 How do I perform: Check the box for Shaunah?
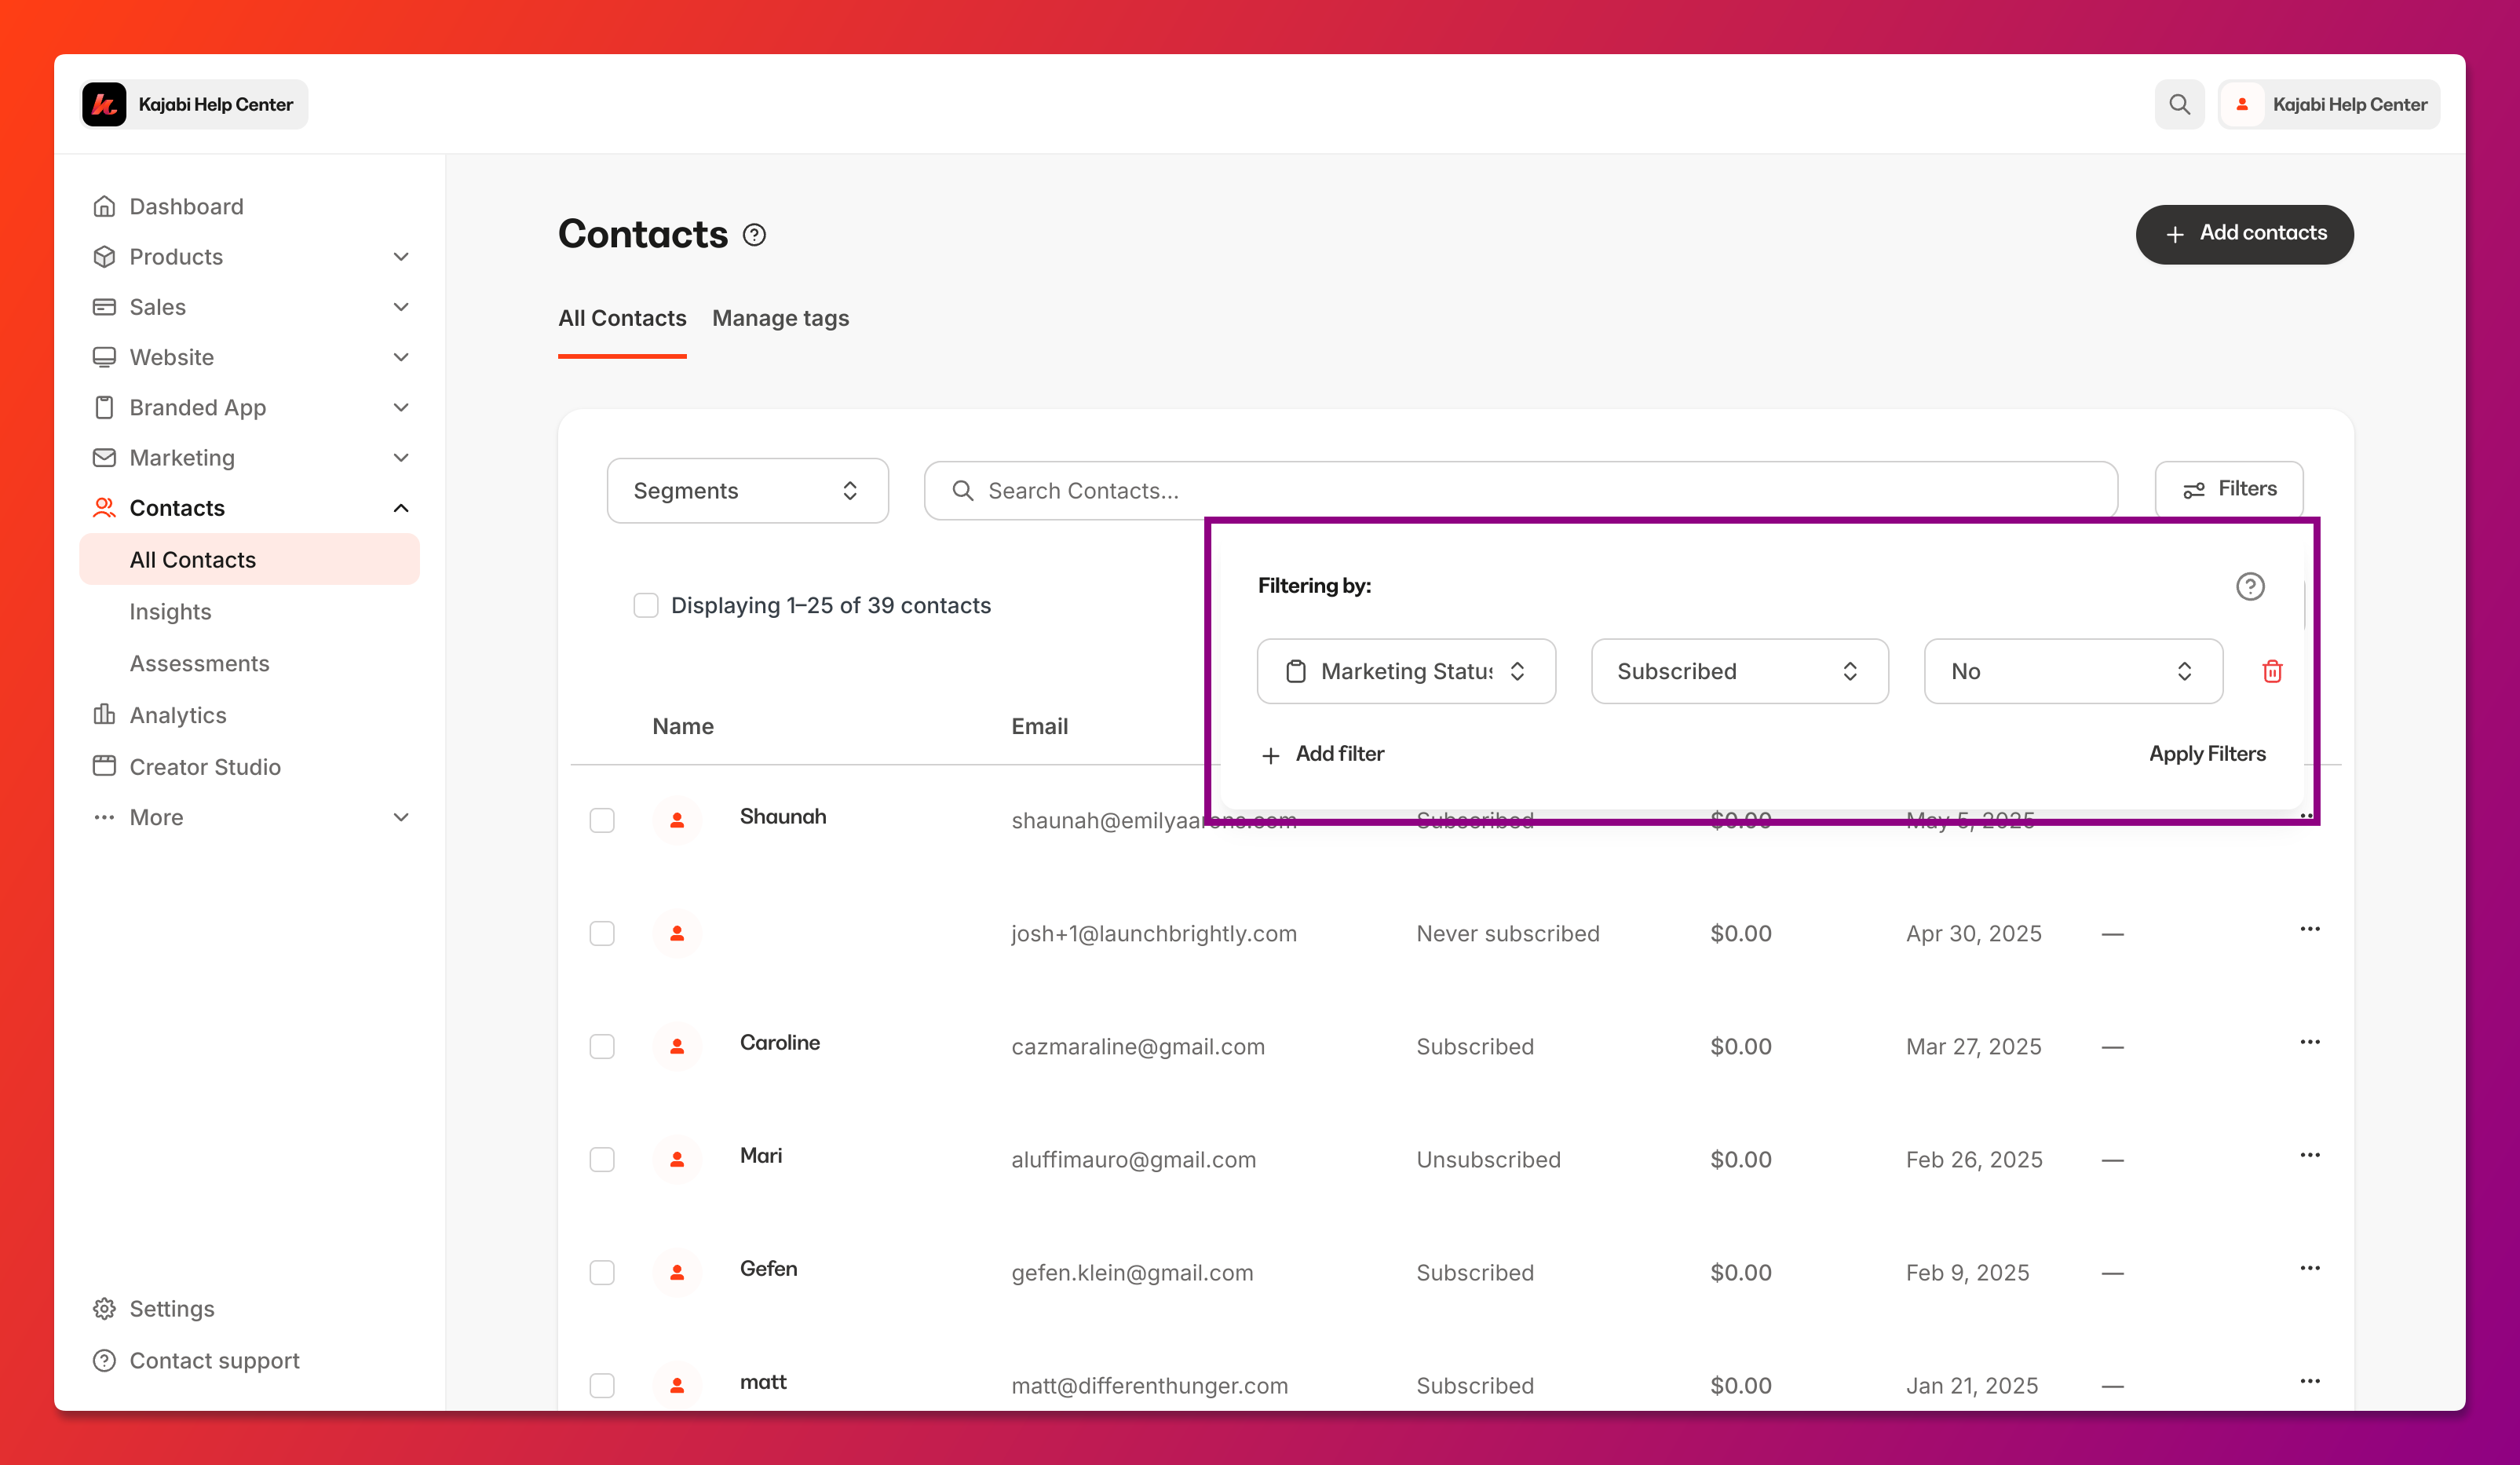[x=602, y=820]
